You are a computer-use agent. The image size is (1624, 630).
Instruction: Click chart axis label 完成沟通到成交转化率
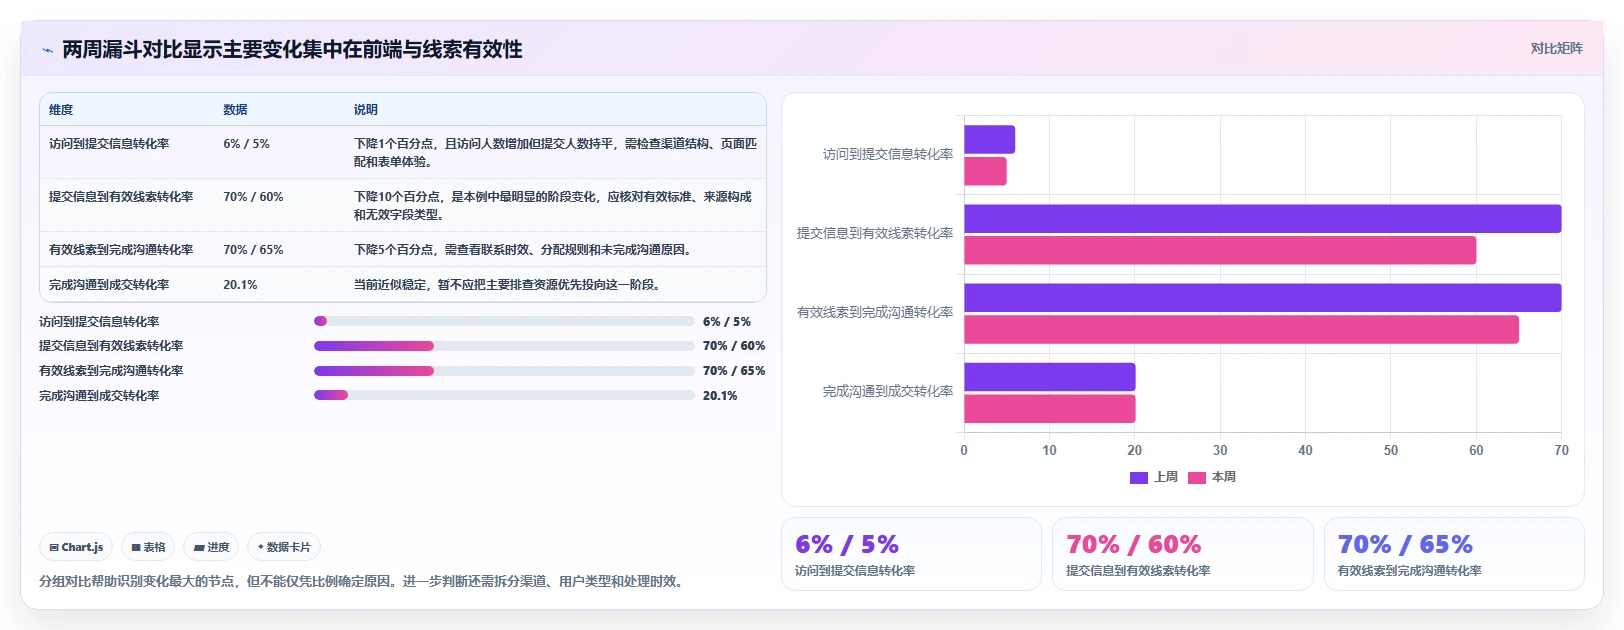click(x=888, y=392)
